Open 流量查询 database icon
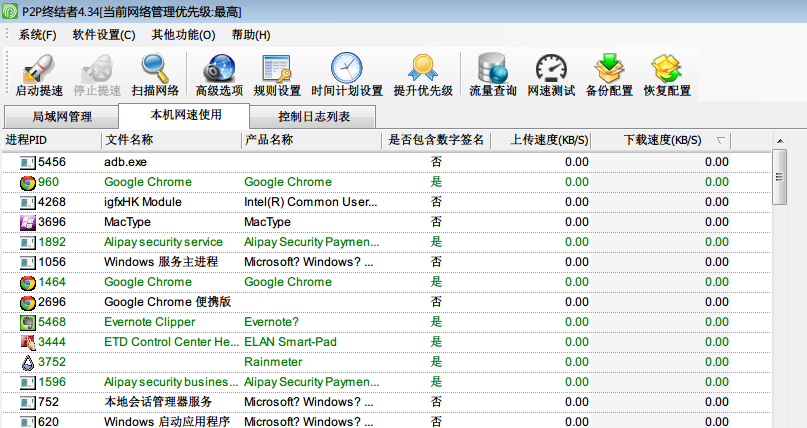Viewport: 807px width, 428px height. point(493,68)
